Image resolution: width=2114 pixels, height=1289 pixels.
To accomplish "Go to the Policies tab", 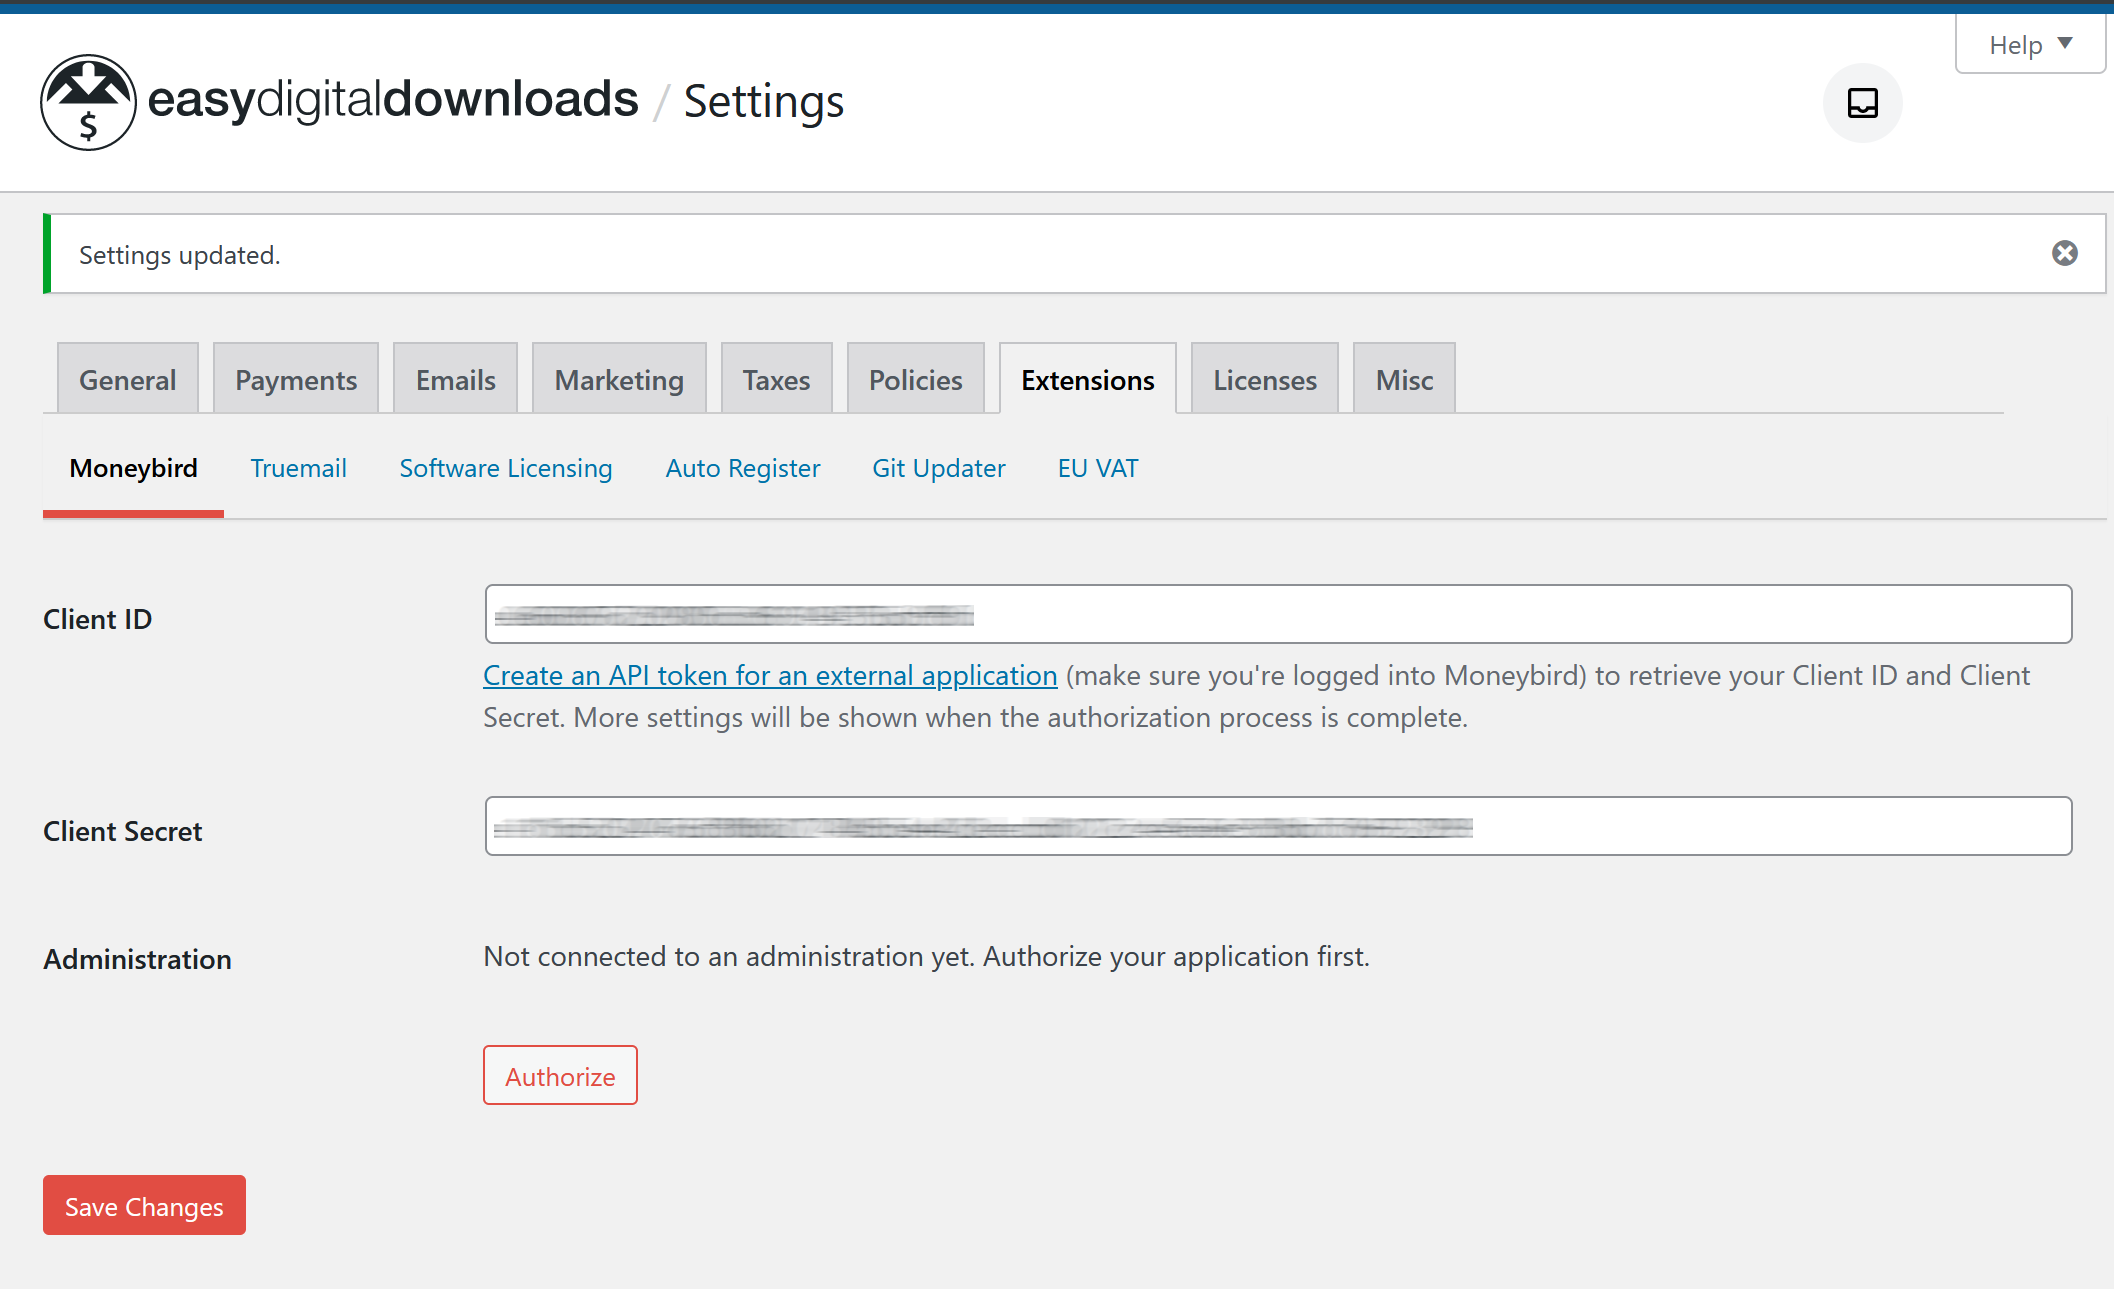I will 915,379.
